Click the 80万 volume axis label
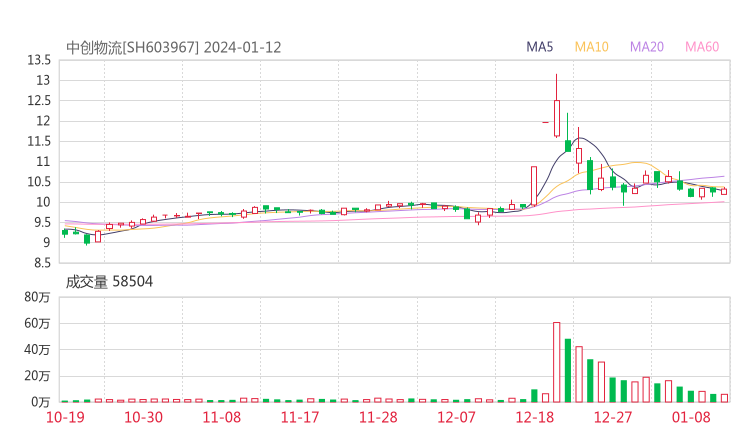 [37, 297]
